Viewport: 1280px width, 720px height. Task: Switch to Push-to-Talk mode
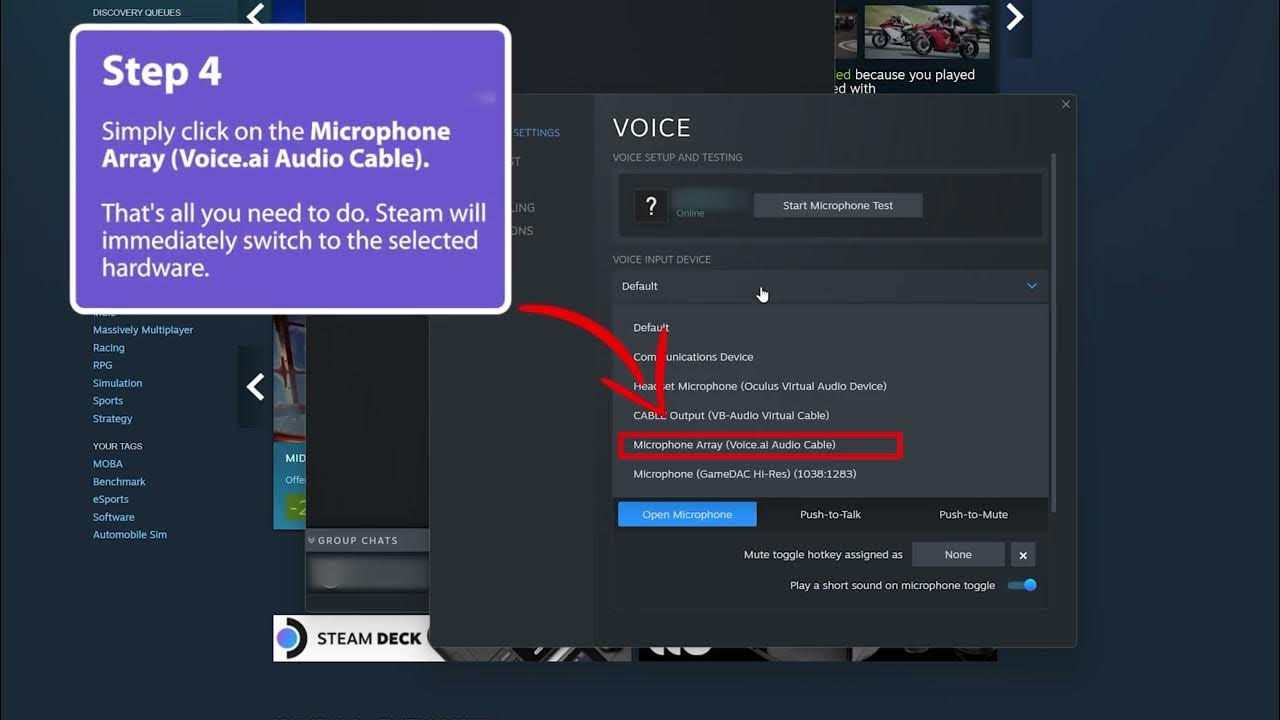coord(830,514)
